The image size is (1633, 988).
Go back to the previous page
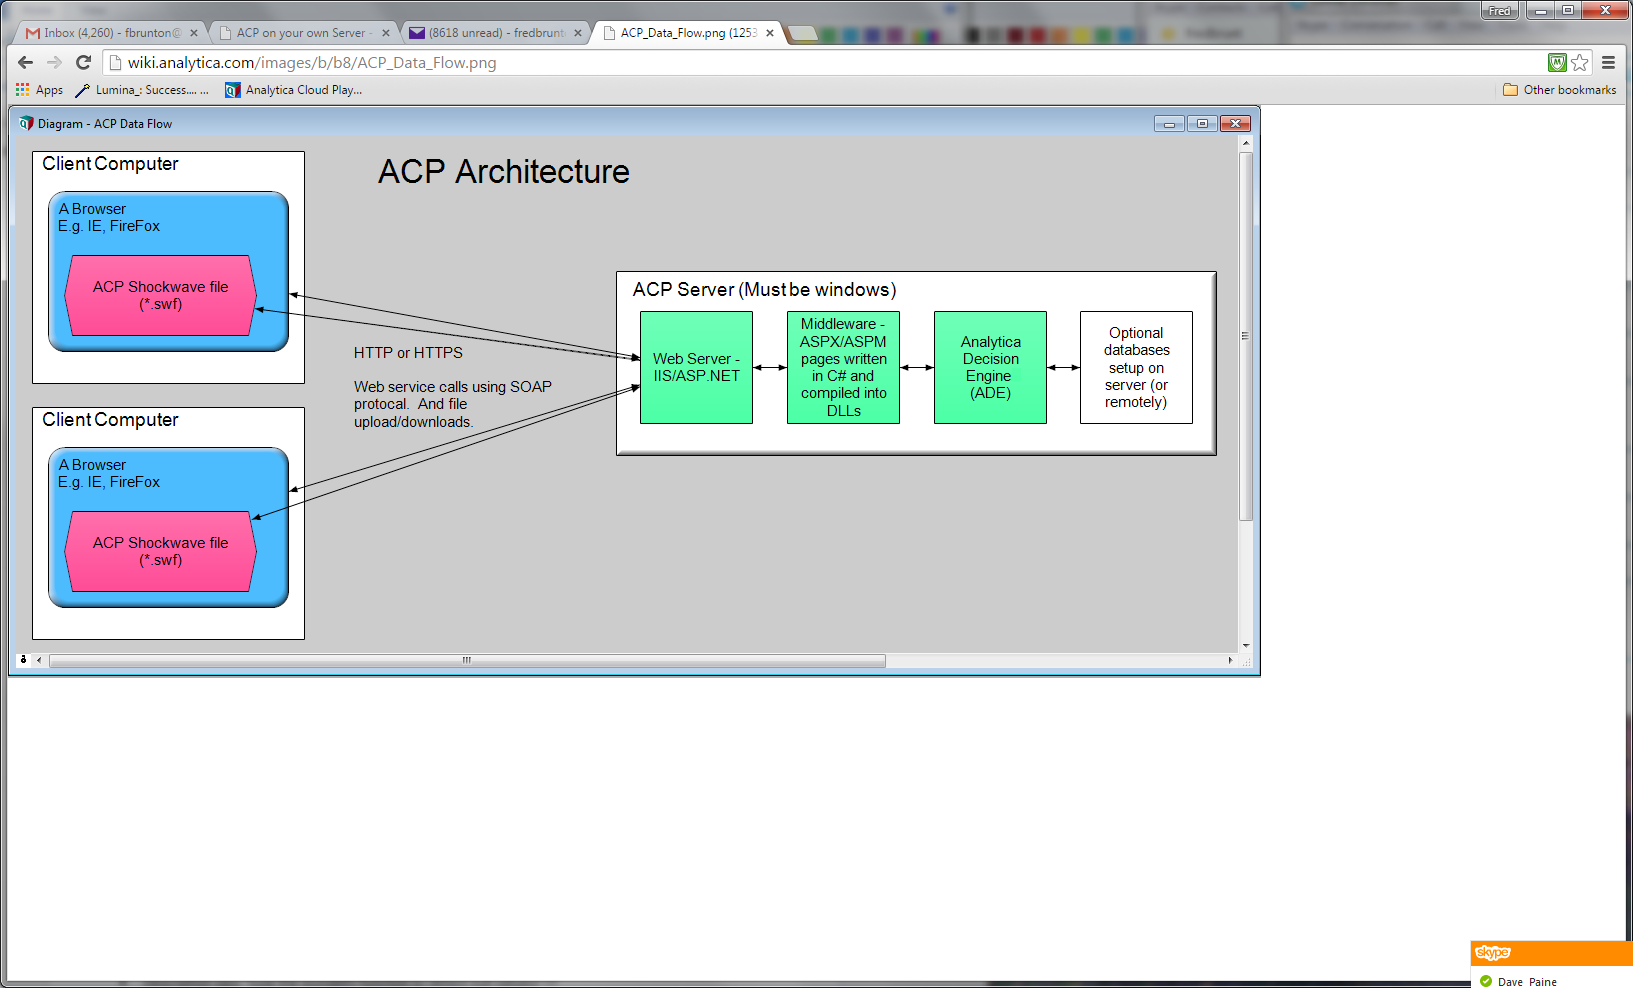click(26, 62)
